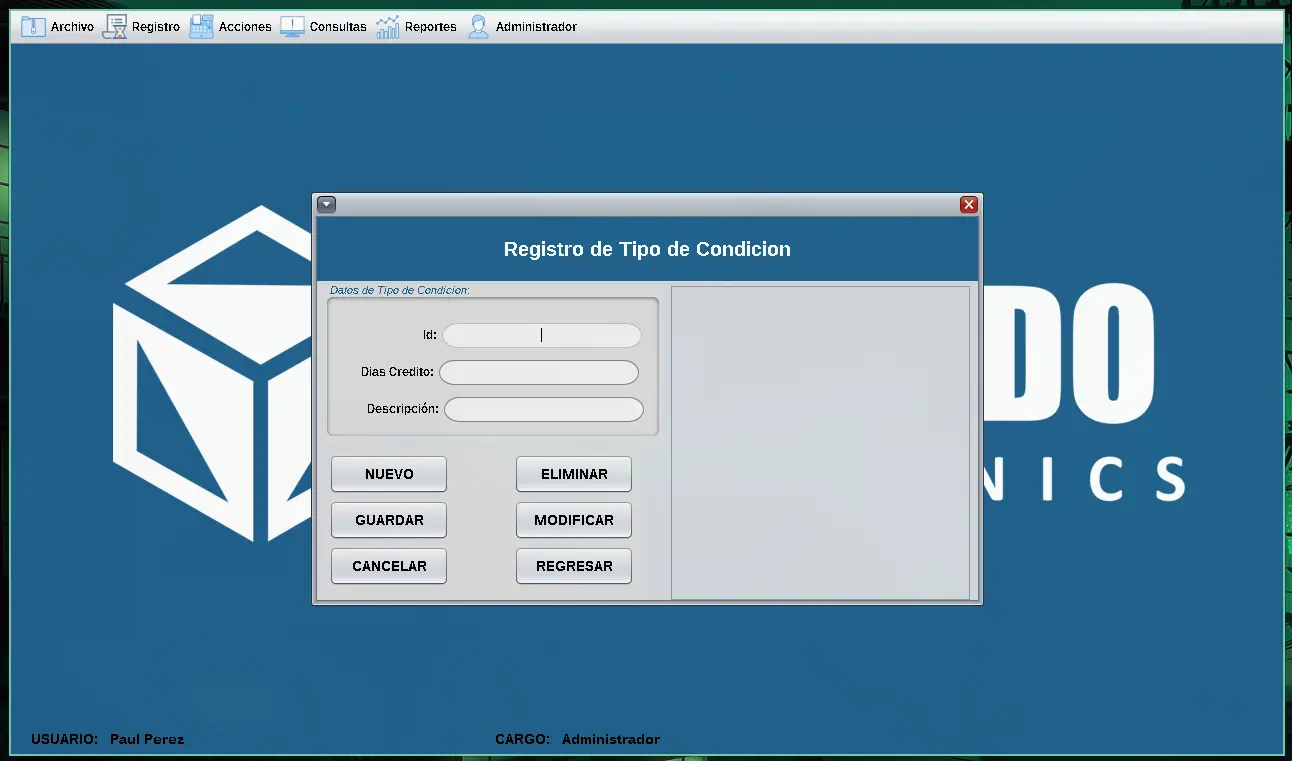Click the 'Paul Perez' user name

pyautogui.click(x=147, y=739)
